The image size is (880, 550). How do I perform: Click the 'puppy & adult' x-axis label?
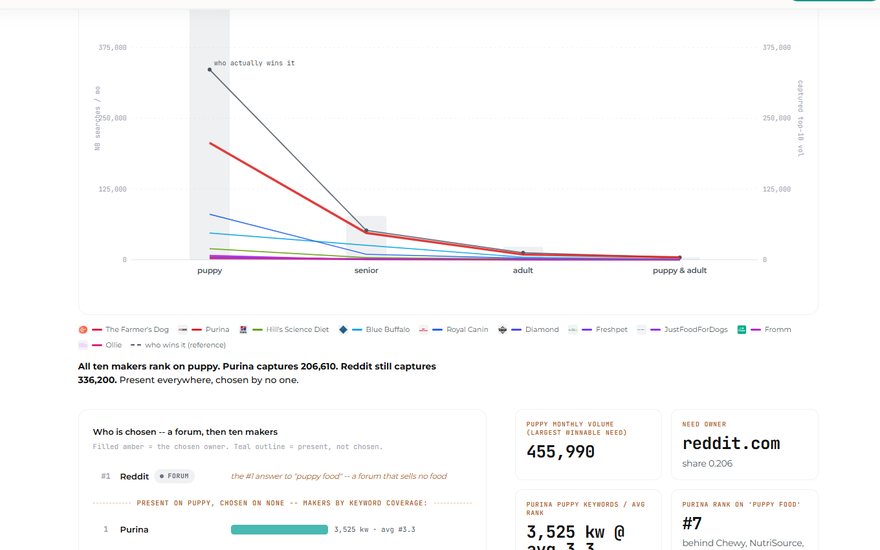(680, 271)
